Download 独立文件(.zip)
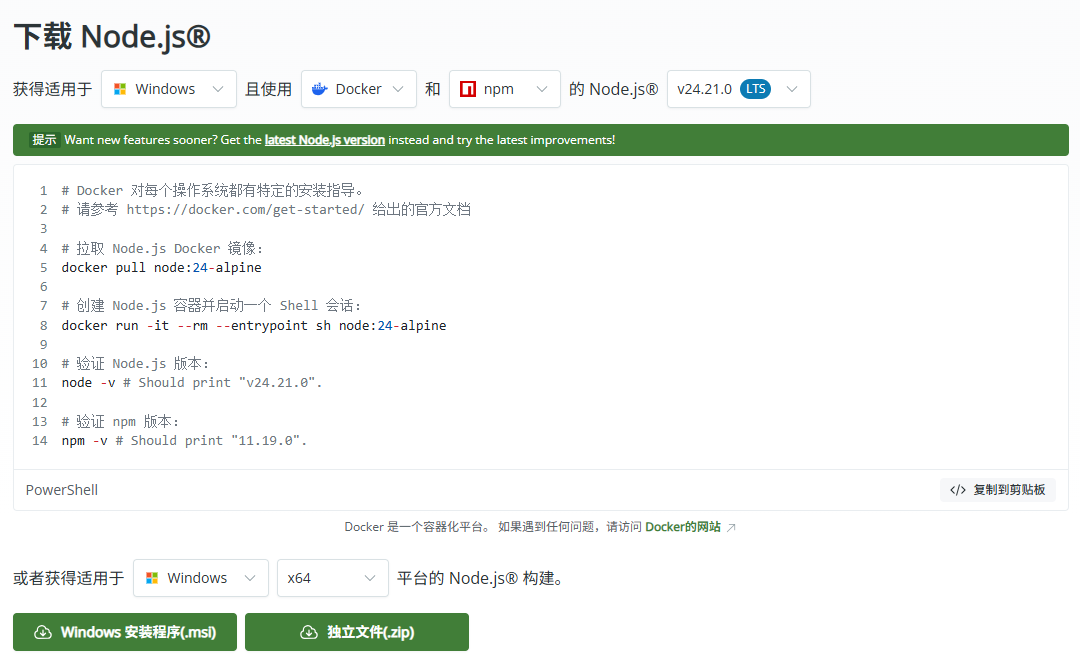The image size is (1080, 665). coord(357,632)
